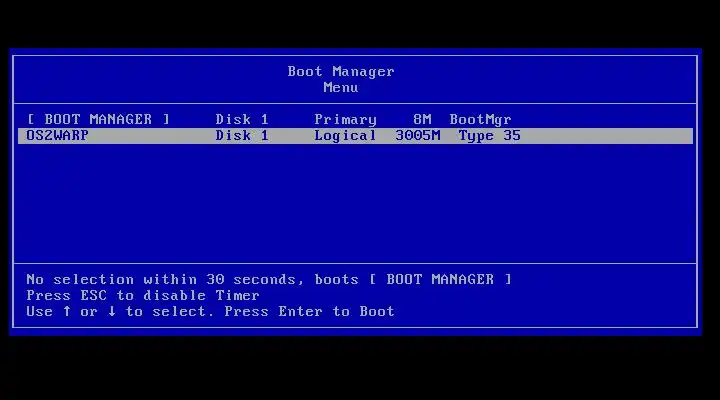Select the [ BOOT MANAGER ] boot entry
Image resolution: width=720 pixels, height=400 pixels.
point(355,120)
